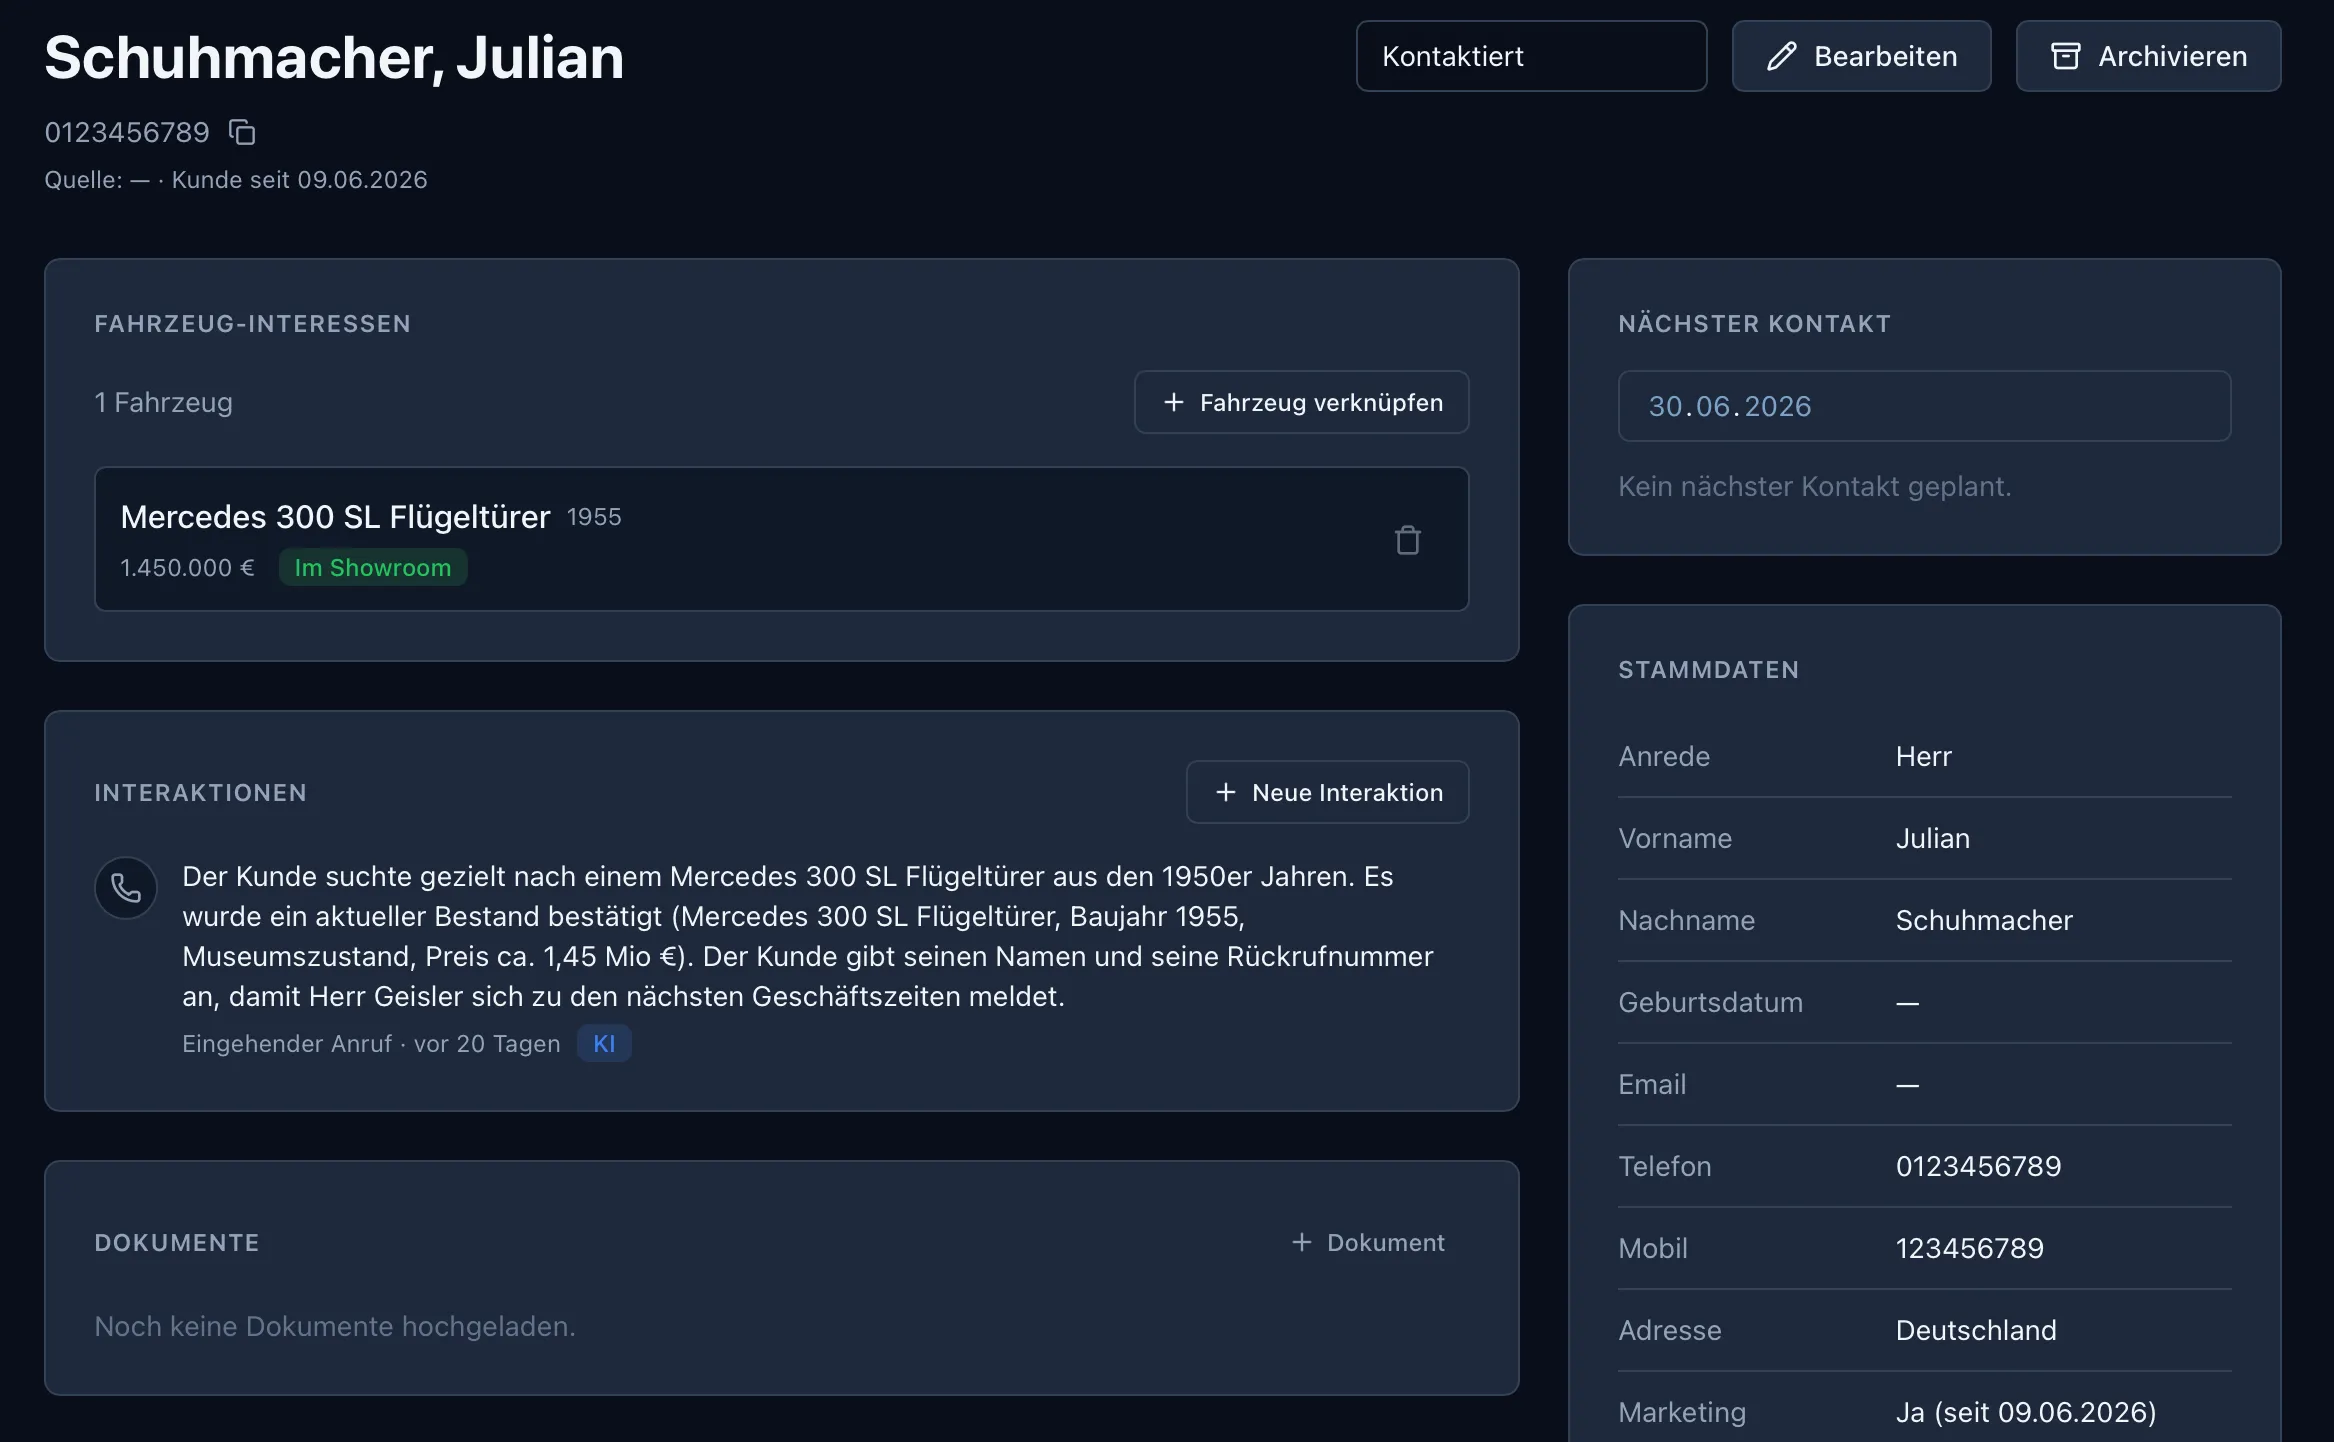Click the Nachname value Schuhmacher
The height and width of the screenshot is (1442, 2334).
coord(1984,920)
